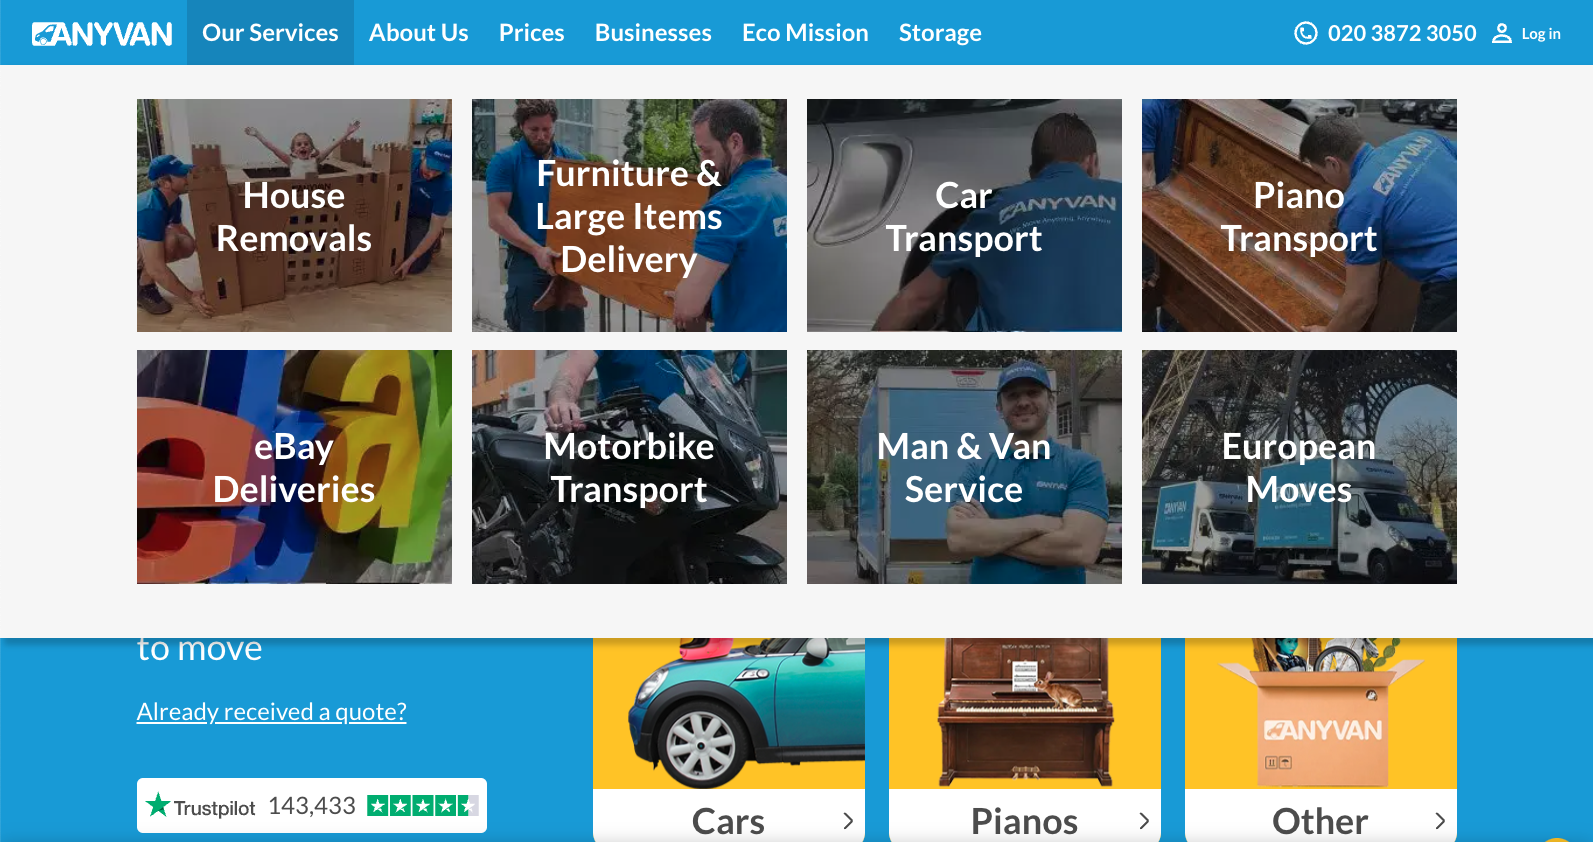Open the European Moves service tile

click(x=1299, y=467)
